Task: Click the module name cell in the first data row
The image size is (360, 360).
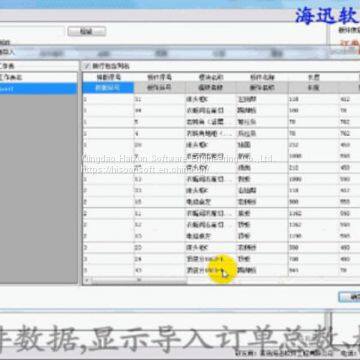Action: click(x=211, y=99)
